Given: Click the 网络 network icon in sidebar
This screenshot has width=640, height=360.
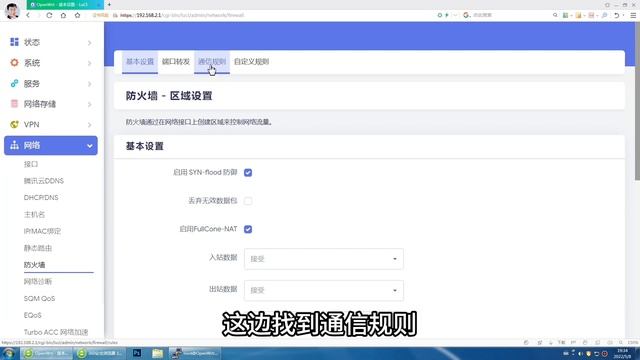Looking at the screenshot, I should pyautogui.click(x=14, y=145).
